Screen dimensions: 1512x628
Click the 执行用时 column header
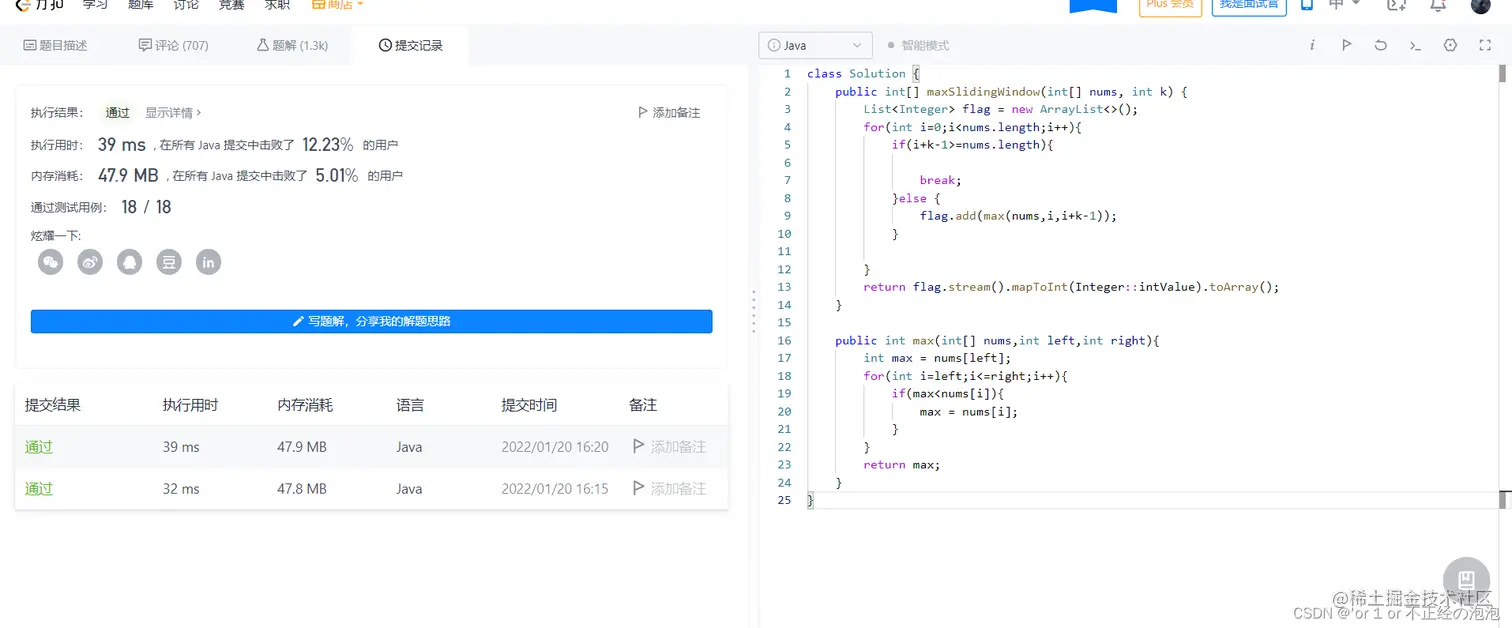pyautogui.click(x=190, y=405)
